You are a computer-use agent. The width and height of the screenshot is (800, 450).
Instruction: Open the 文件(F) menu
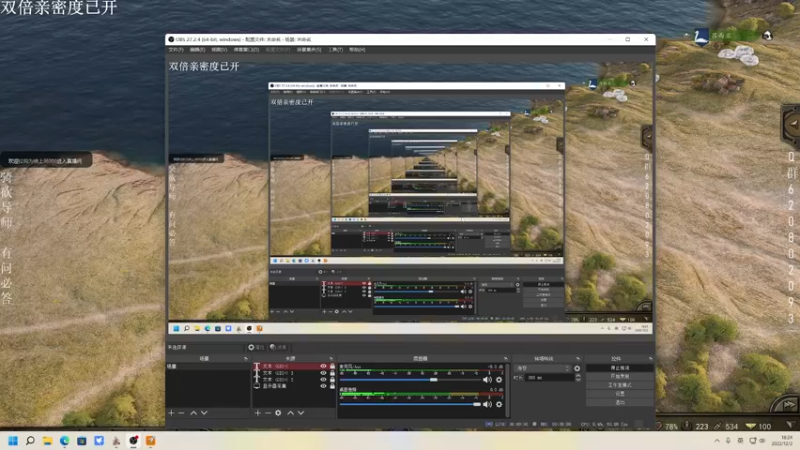176,50
